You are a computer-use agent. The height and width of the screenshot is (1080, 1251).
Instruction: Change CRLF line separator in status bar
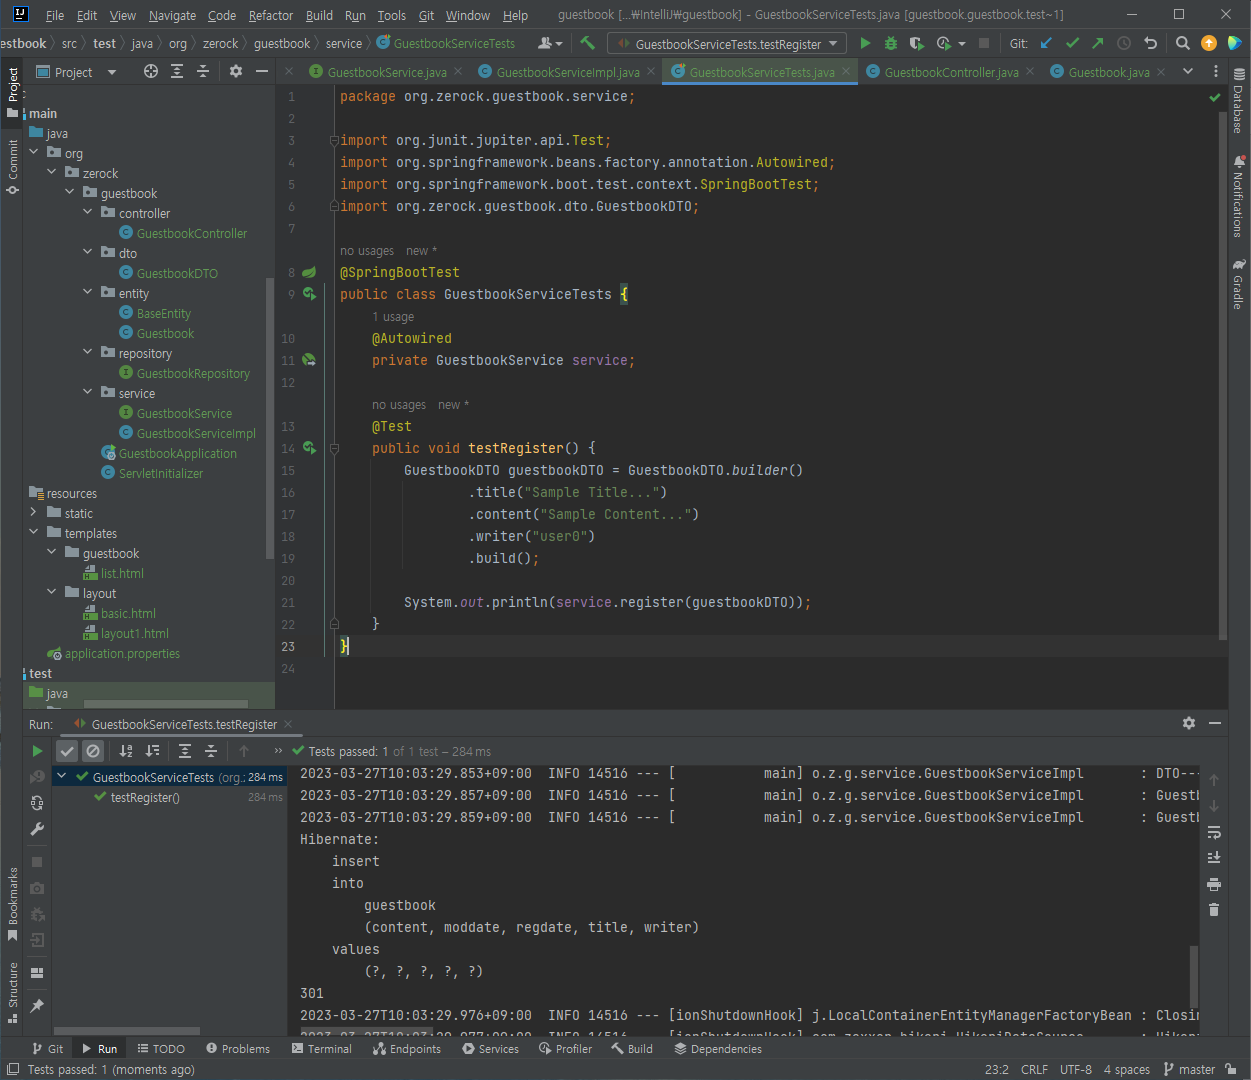point(1034,1069)
